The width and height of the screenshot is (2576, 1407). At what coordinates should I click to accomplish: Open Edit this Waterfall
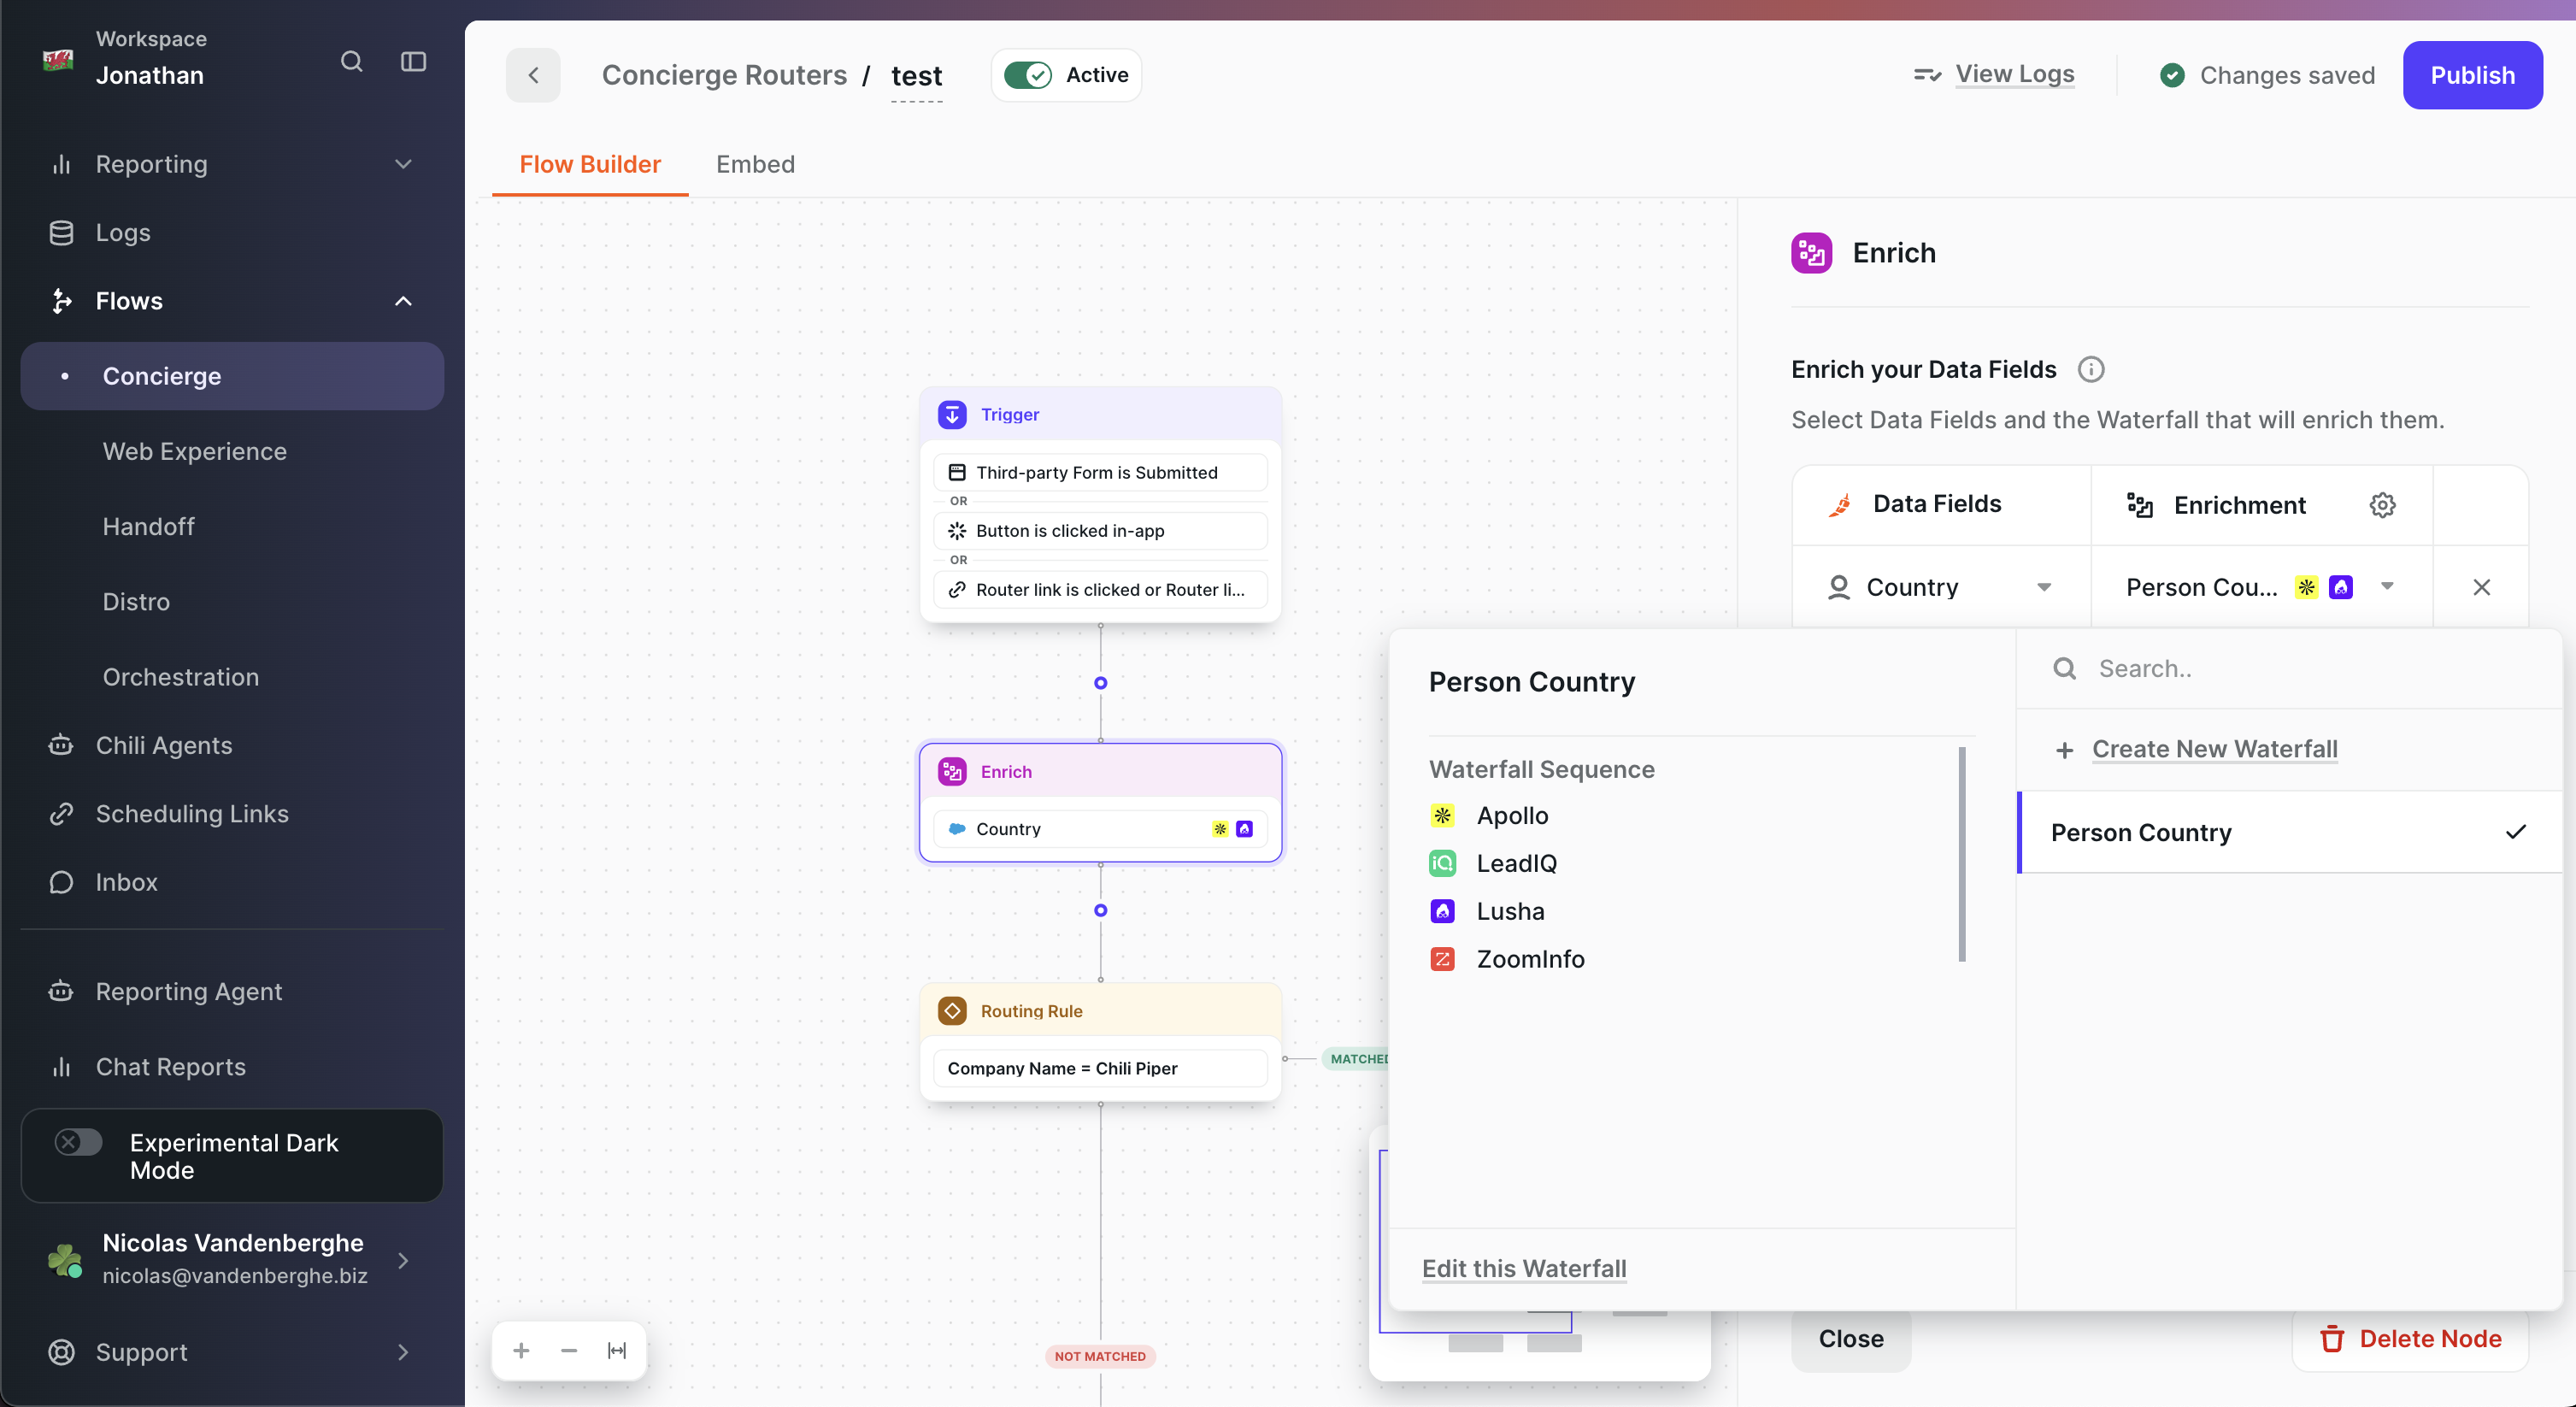pyautogui.click(x=1523, y=1268)
